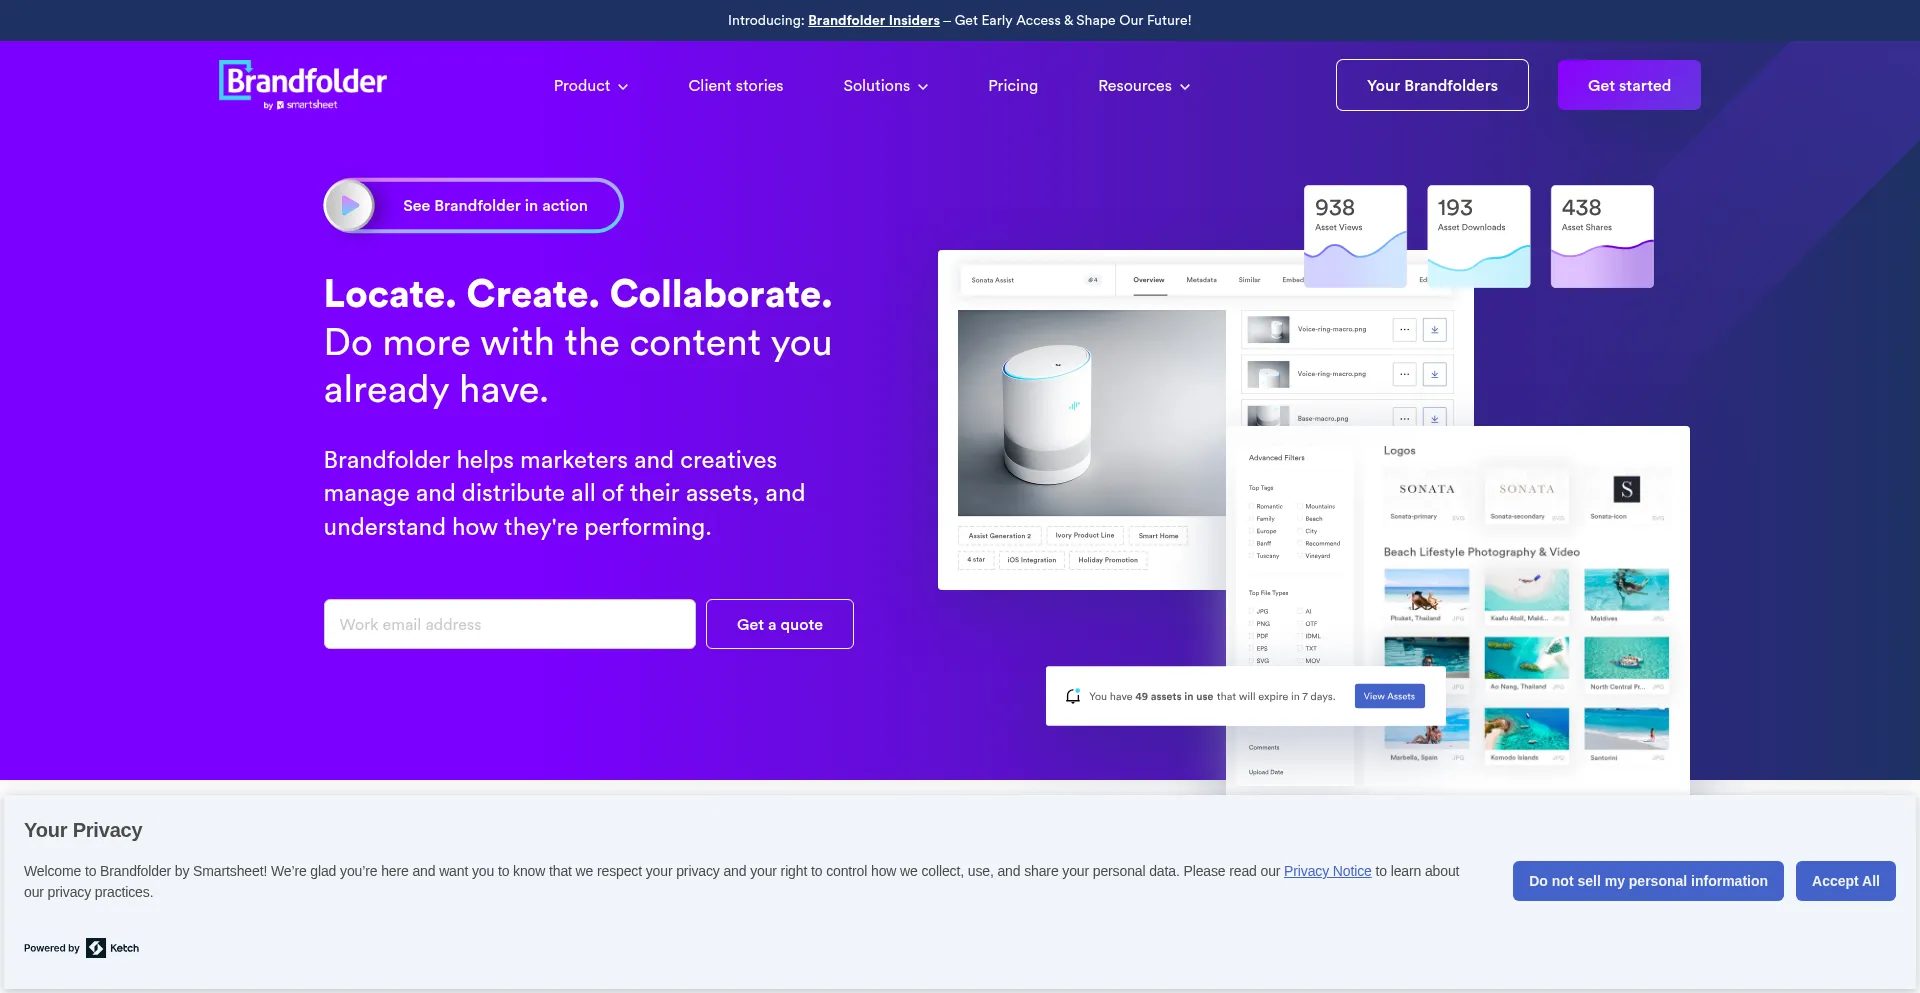Viewport: 1920px width, 993px height.
Task: Switch to the Overview tab in mockup
Action: [x=1149, y=280]
